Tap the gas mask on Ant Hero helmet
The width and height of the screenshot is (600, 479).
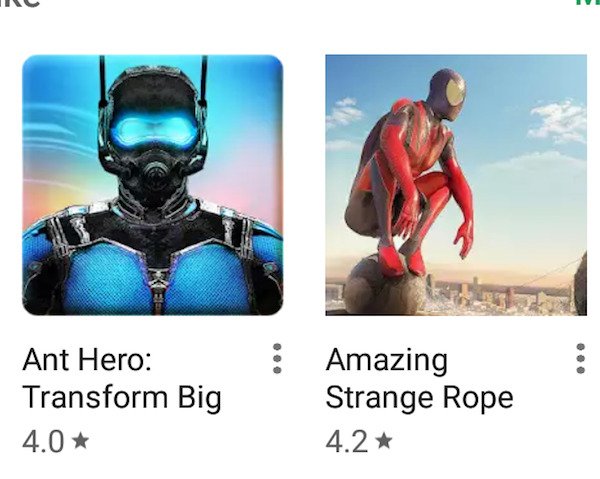click(x=156, y=172)
